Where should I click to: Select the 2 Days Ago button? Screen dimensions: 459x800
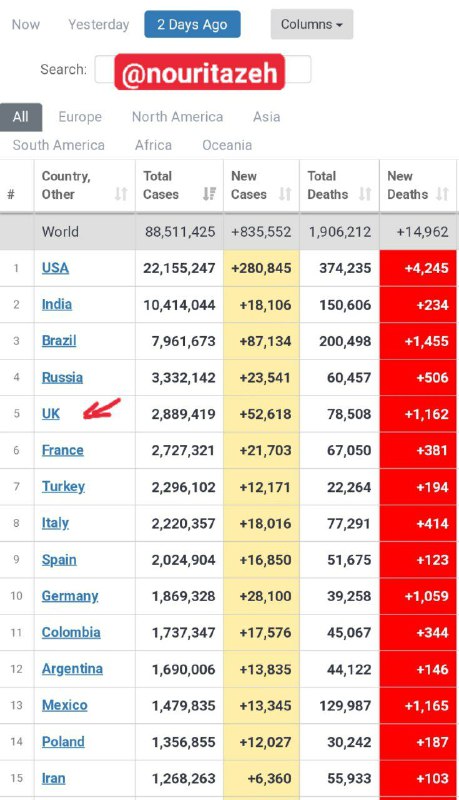[x=192, y=24]
